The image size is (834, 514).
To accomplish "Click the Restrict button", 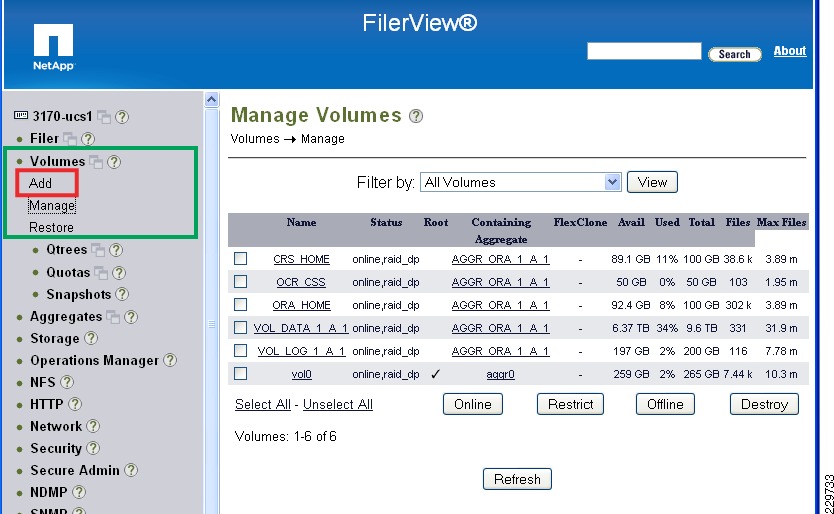I will [570, 404].
